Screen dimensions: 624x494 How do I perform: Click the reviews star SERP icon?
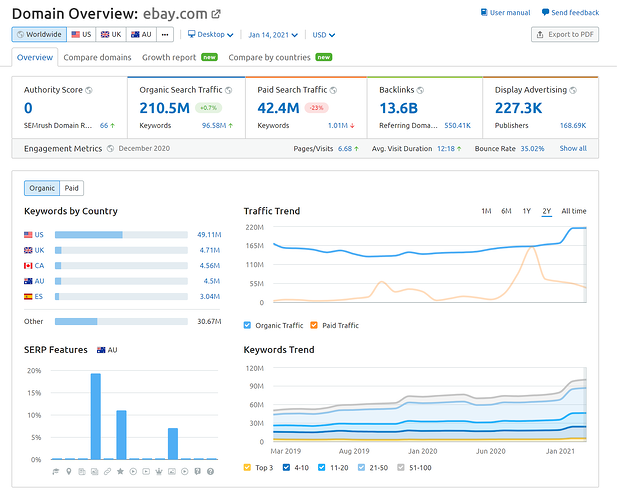(120, 472)
